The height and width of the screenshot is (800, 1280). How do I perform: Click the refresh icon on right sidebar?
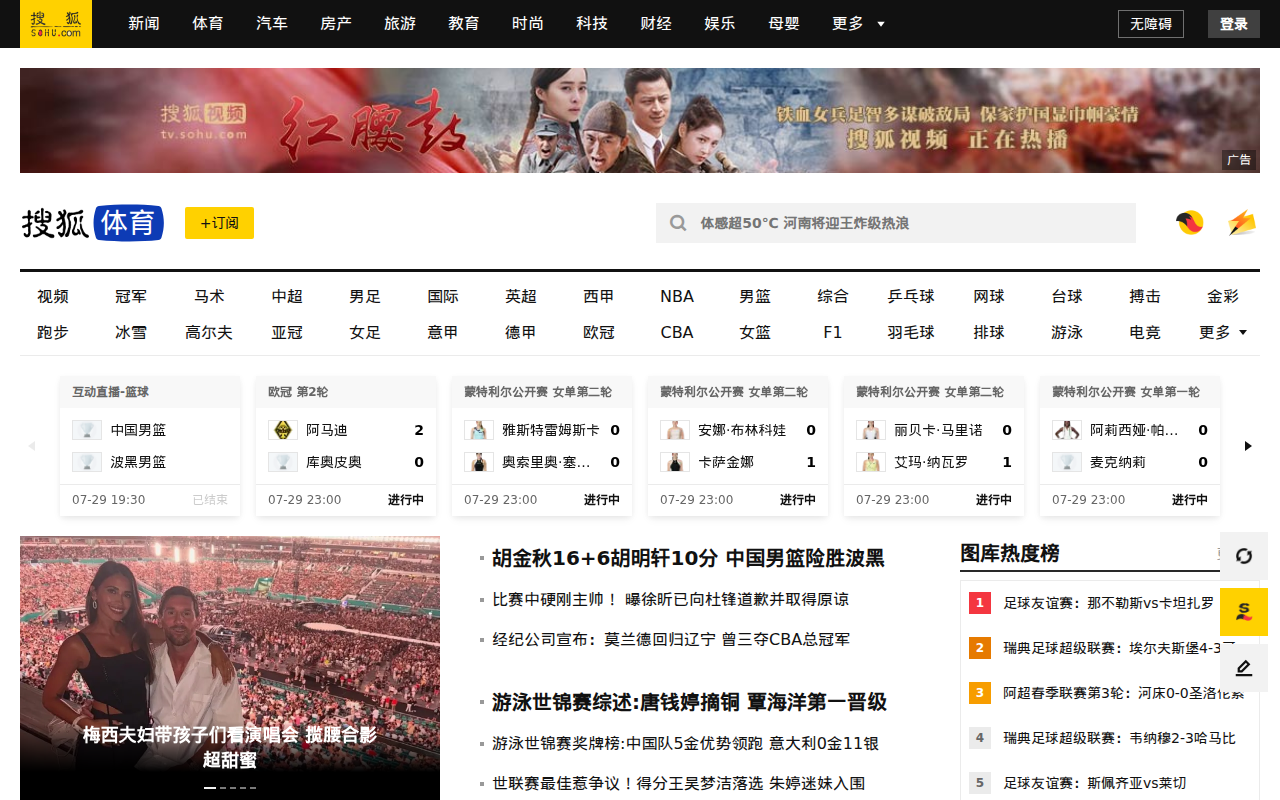[1244, 556]
